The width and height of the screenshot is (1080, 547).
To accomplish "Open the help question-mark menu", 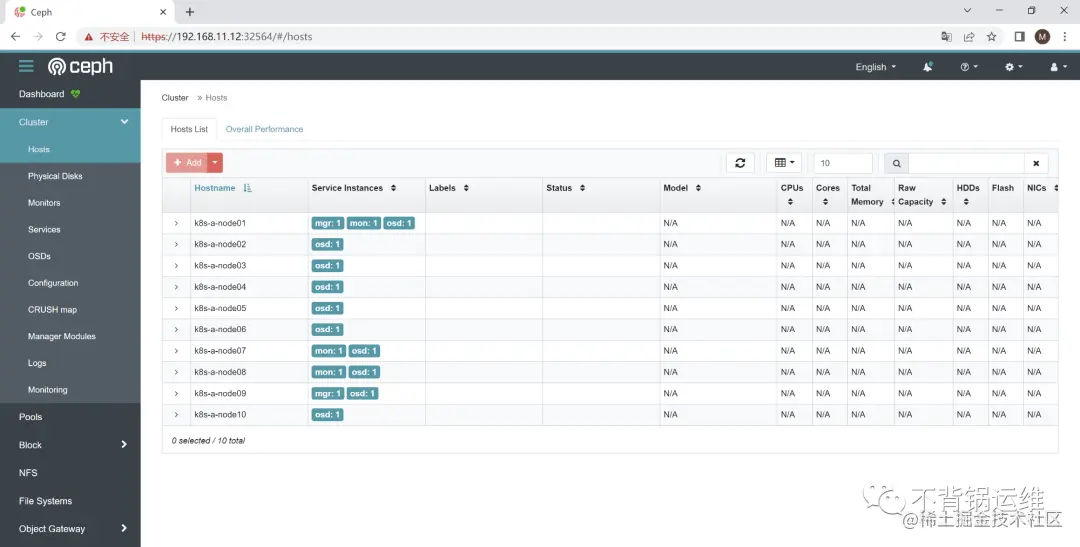I will pyautogui.click(x=969, y=67).
